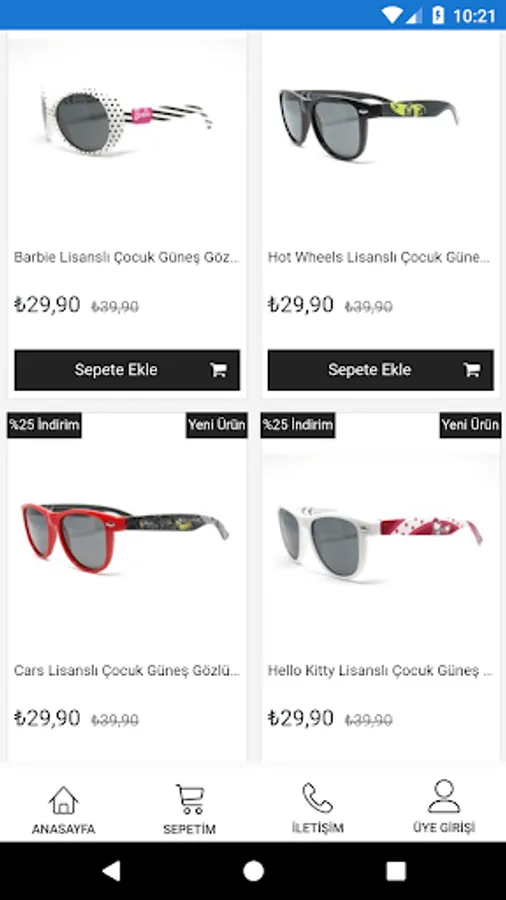
Task: Tap the Android recent apps square icon
Action: coord(396,871)
